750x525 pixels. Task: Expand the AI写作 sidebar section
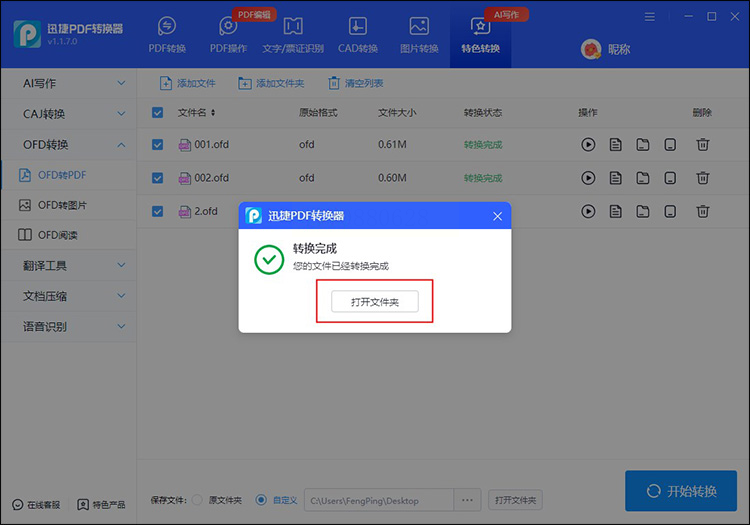click(x=69, y=83)
